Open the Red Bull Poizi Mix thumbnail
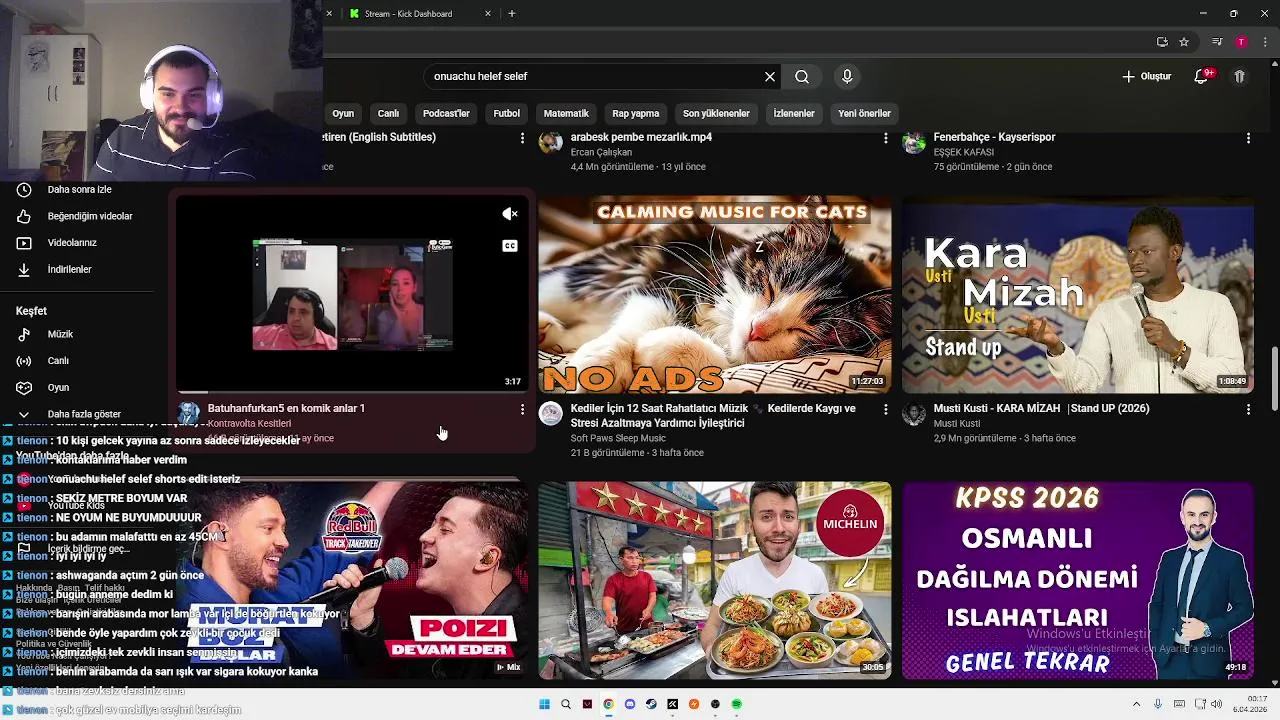The height and width of the screenshot is (720, 1280). point(352,580)
